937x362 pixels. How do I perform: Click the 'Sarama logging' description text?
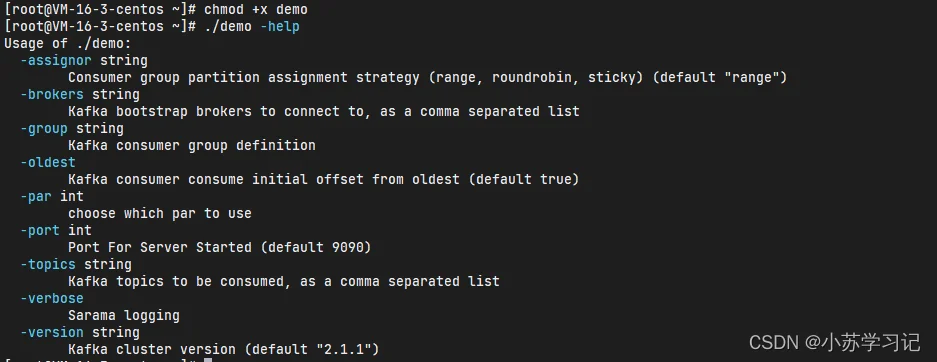point(124,315)
